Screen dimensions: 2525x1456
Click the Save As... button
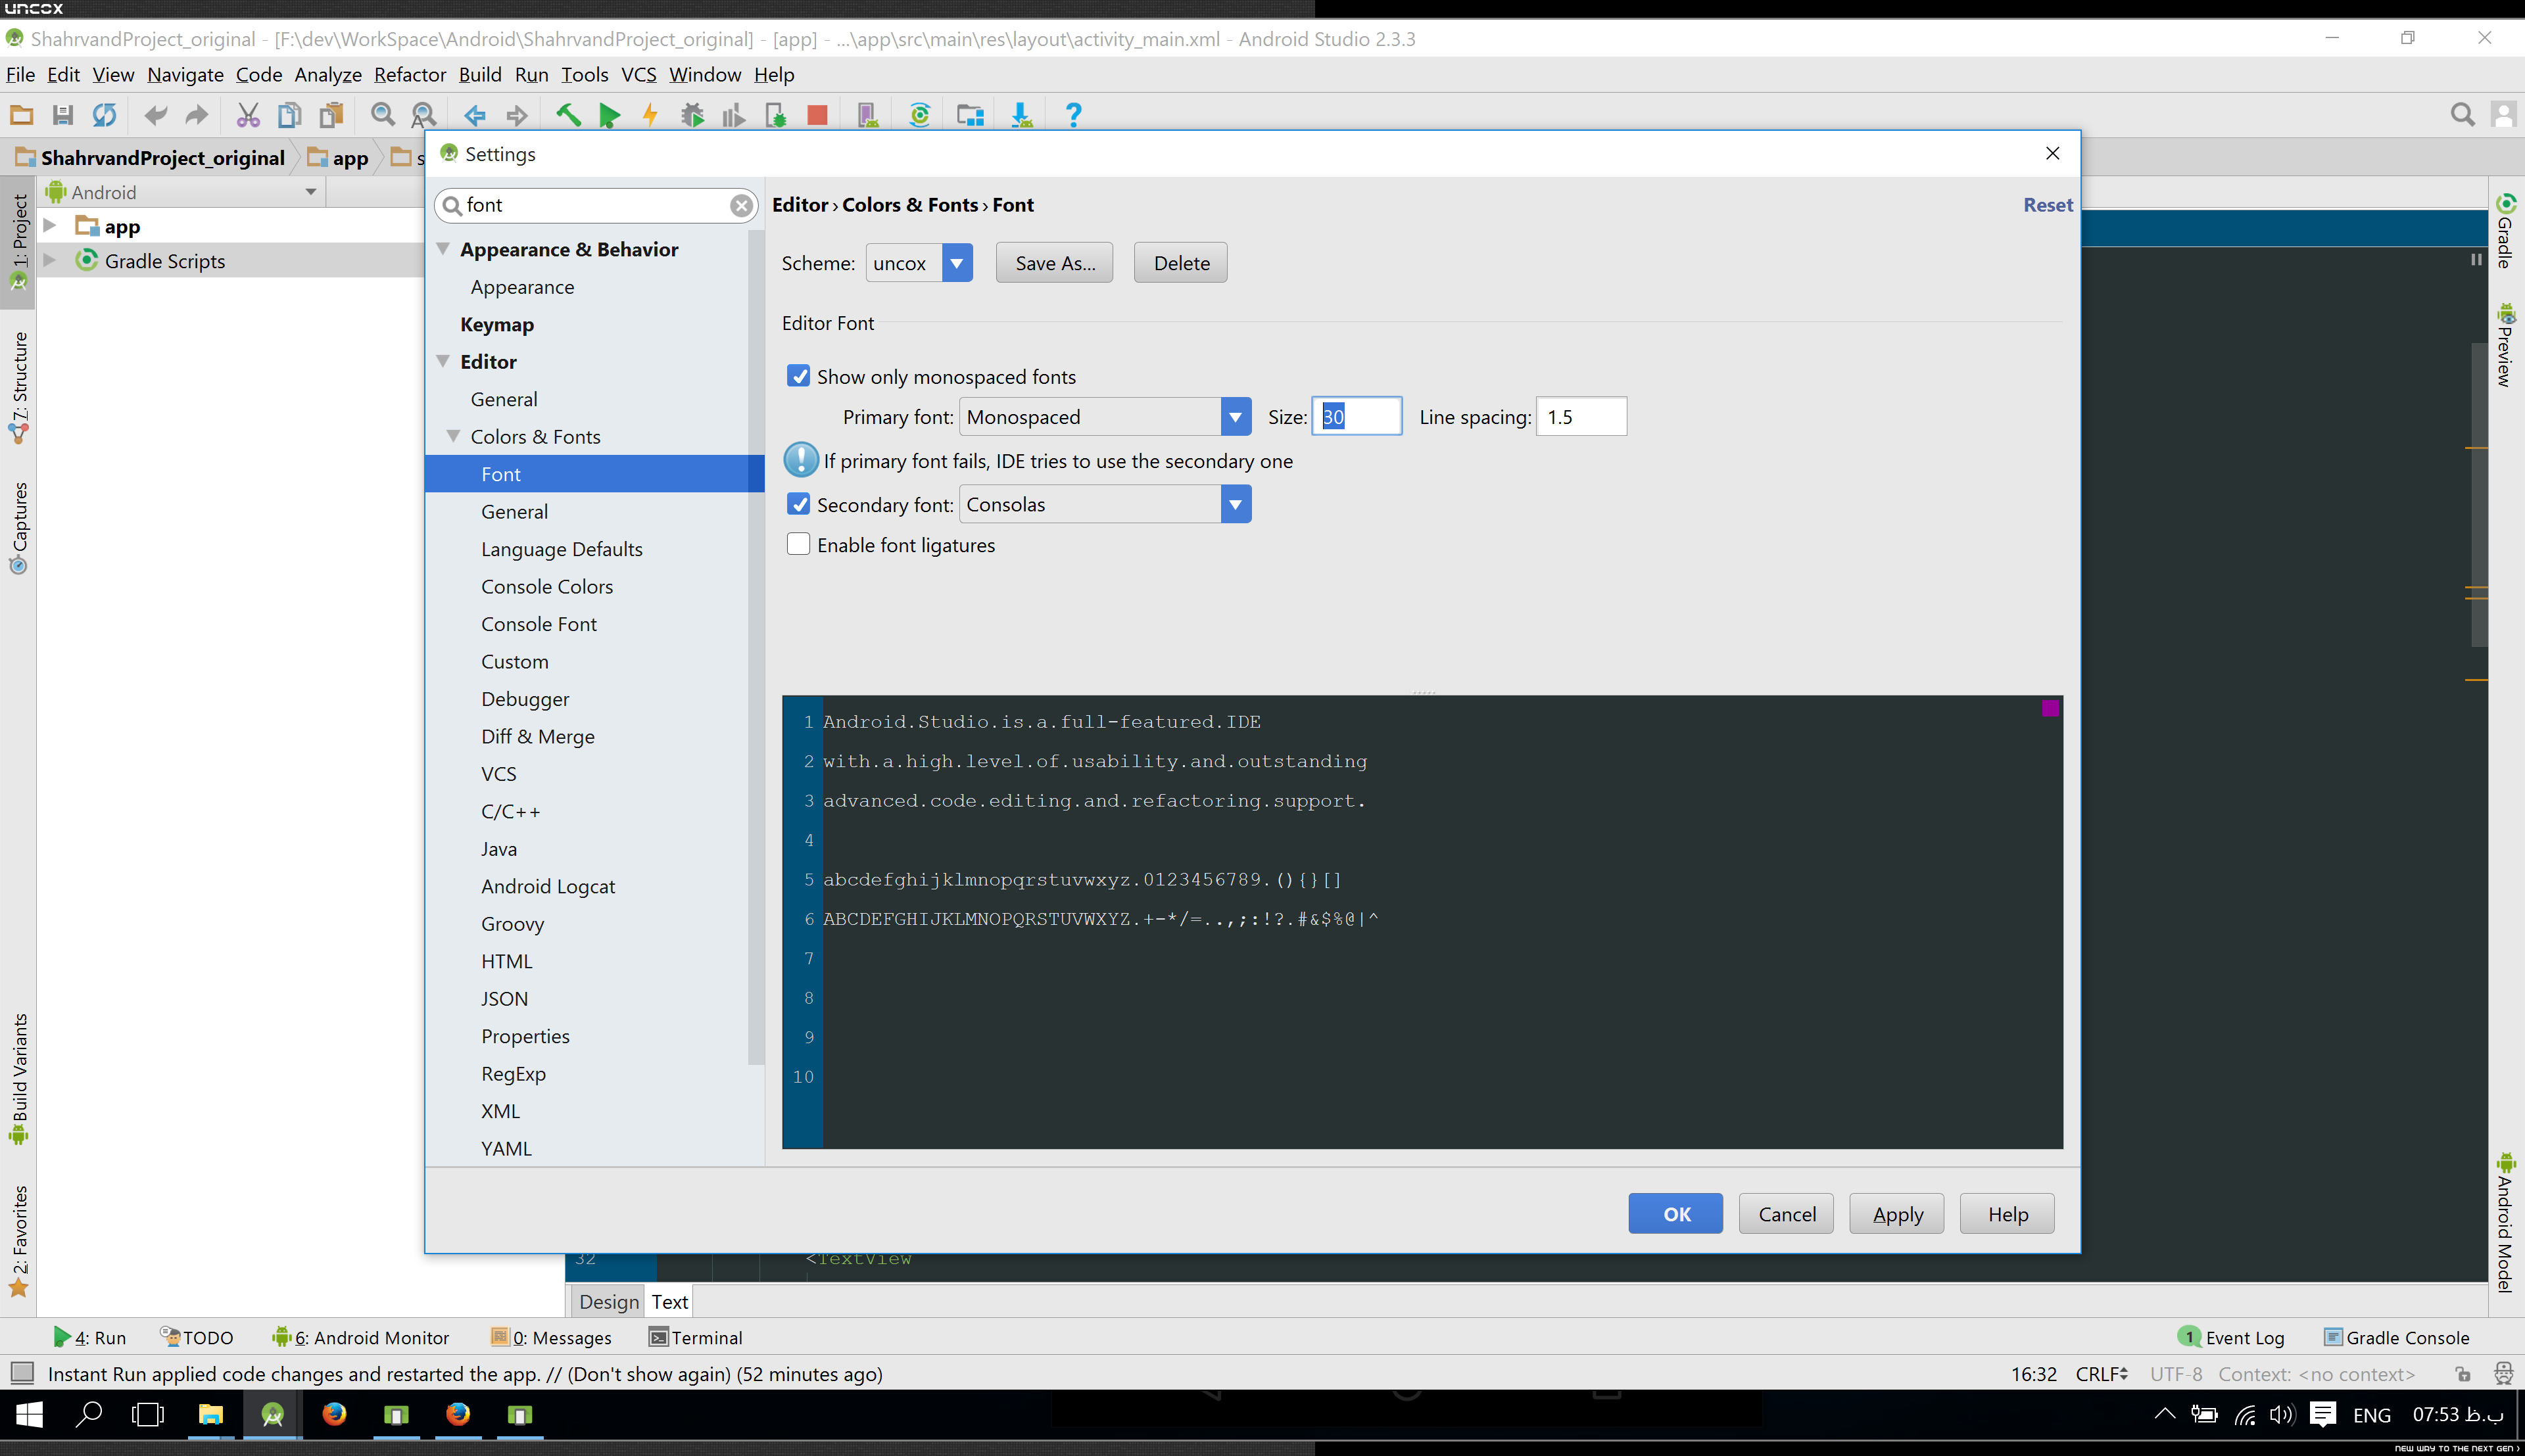(x=1054, y=263)
